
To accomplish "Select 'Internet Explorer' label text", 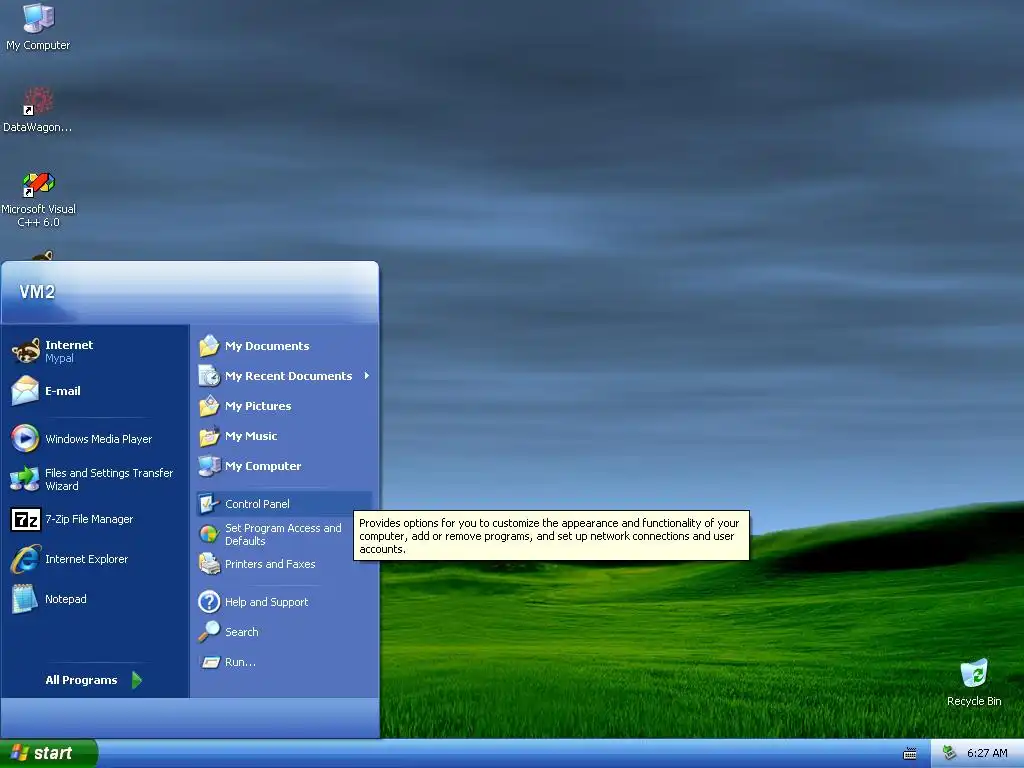I will point(86,559).
